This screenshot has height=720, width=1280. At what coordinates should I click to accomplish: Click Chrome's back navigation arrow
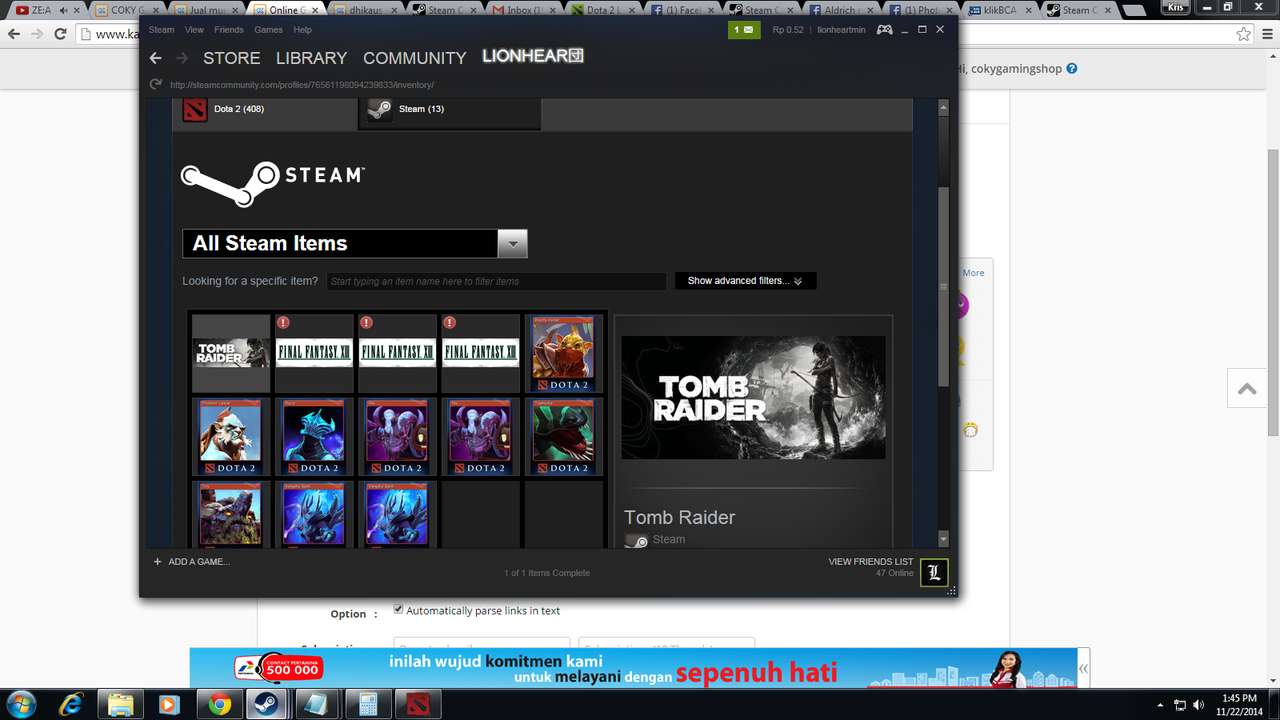tap(12, 33)
